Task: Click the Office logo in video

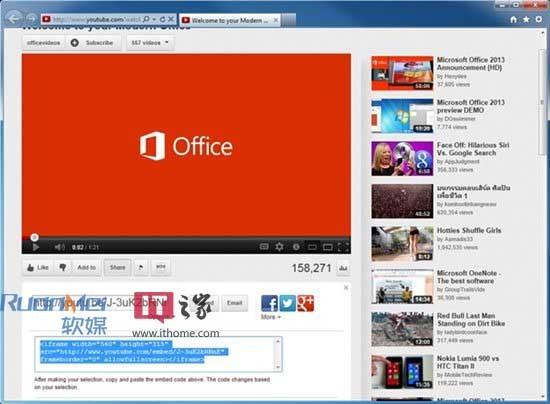Action: (x=186, y=146)
